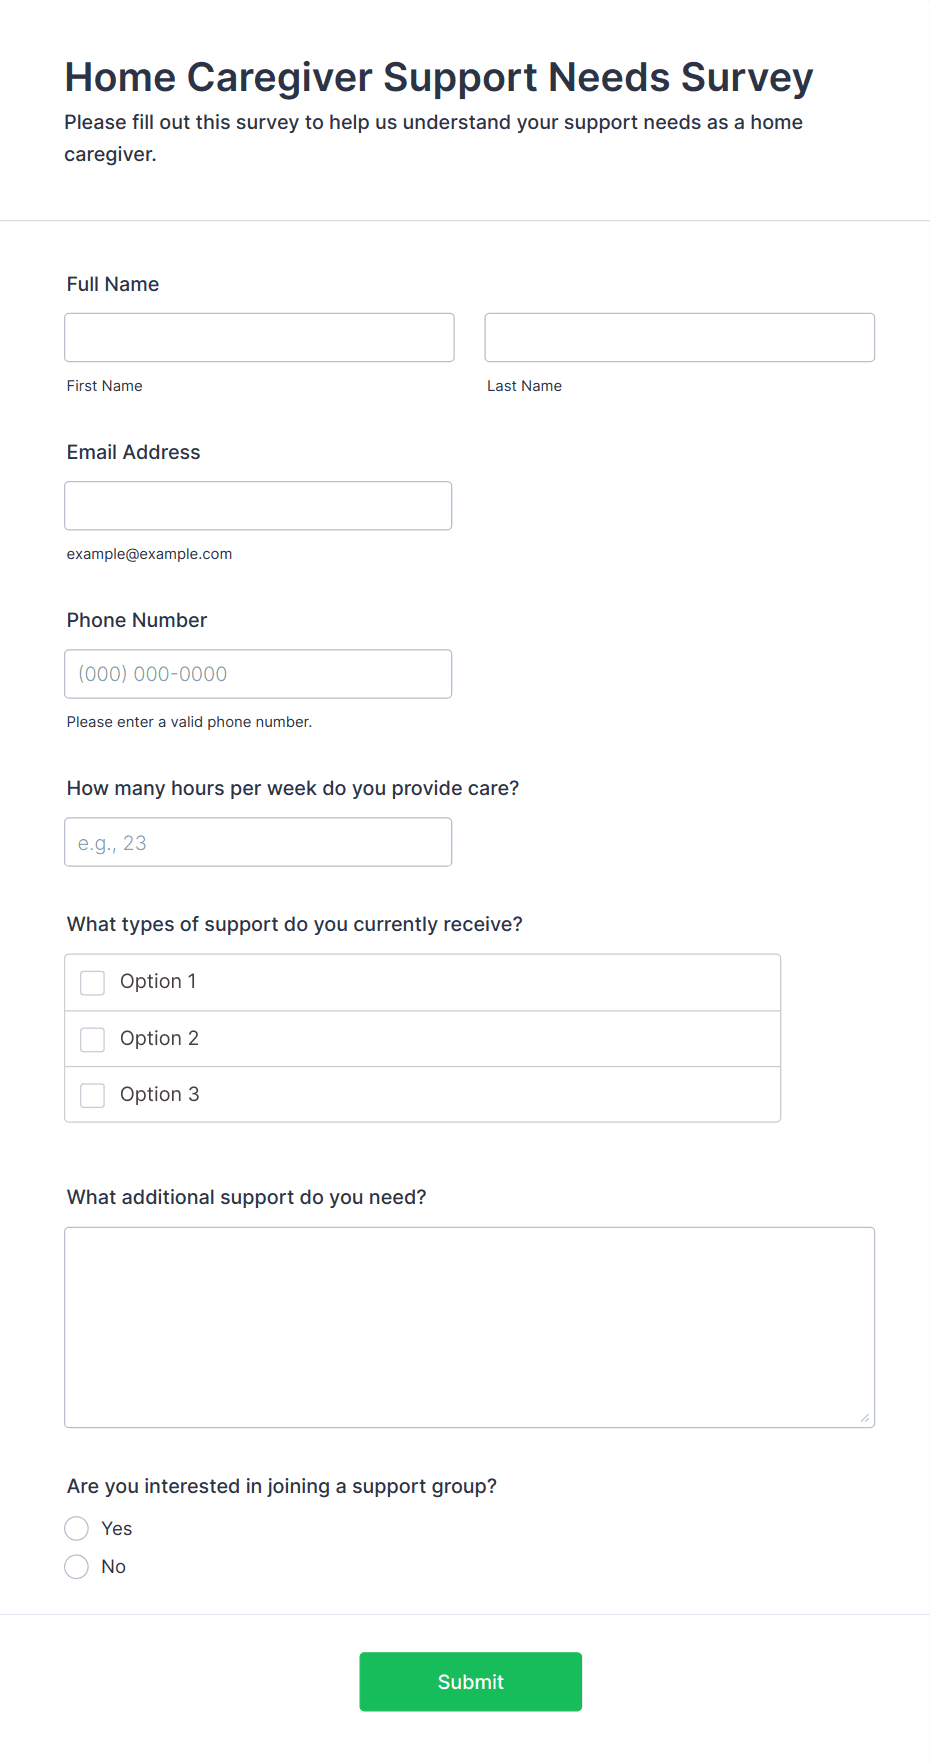Click the green Submit button

pos(471,1682)
